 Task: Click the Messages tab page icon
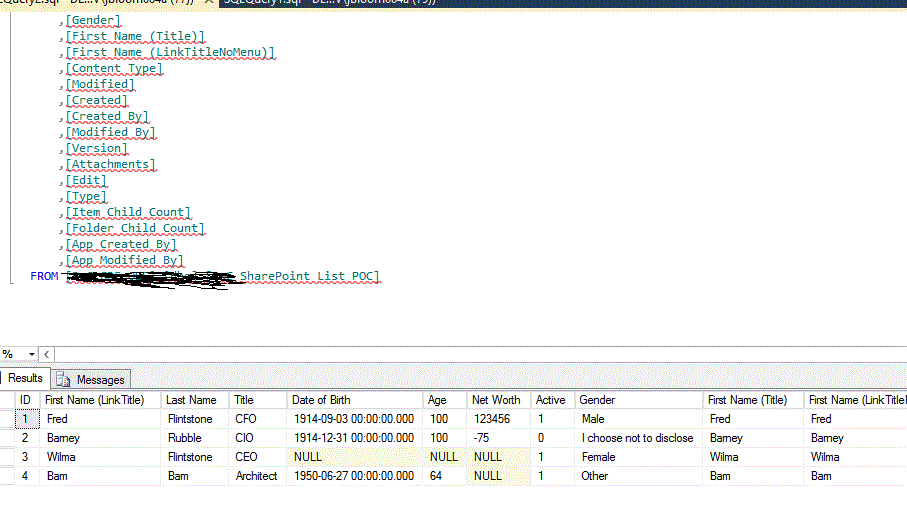pos(63,380)
